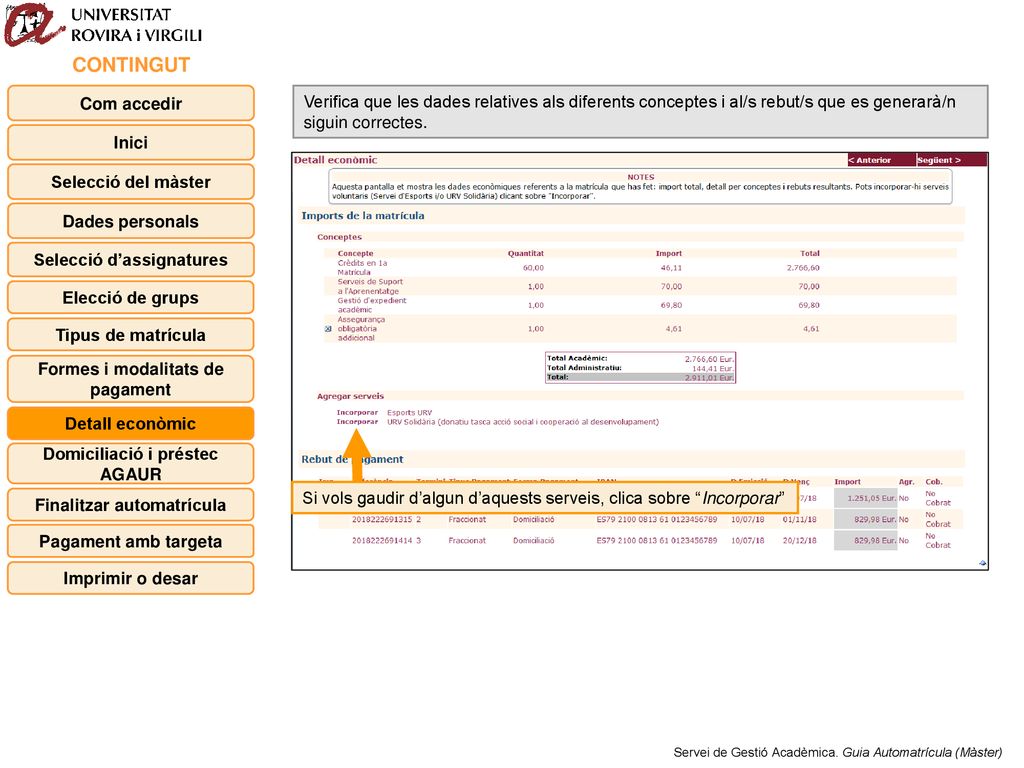The image size is (1024, 768).
Task: Click the 'Següent >' navigation button
Action: pos(951,160)
